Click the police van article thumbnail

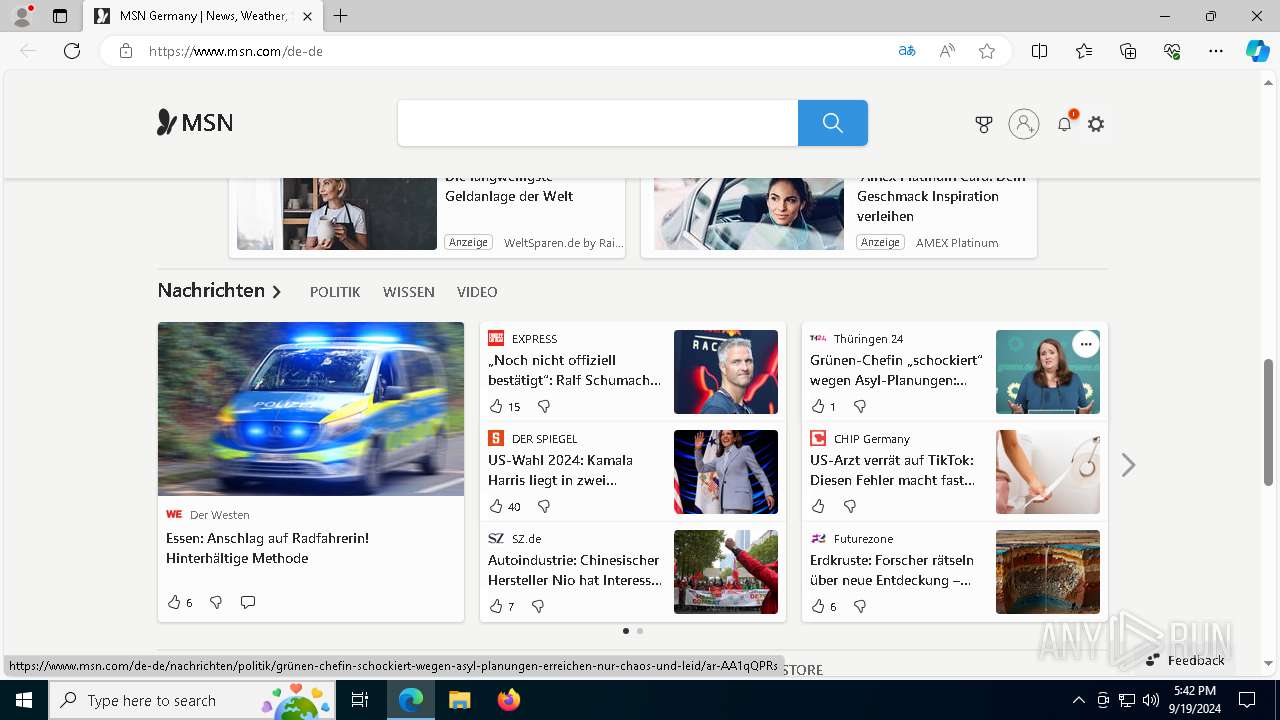click(x=311, y=409)
